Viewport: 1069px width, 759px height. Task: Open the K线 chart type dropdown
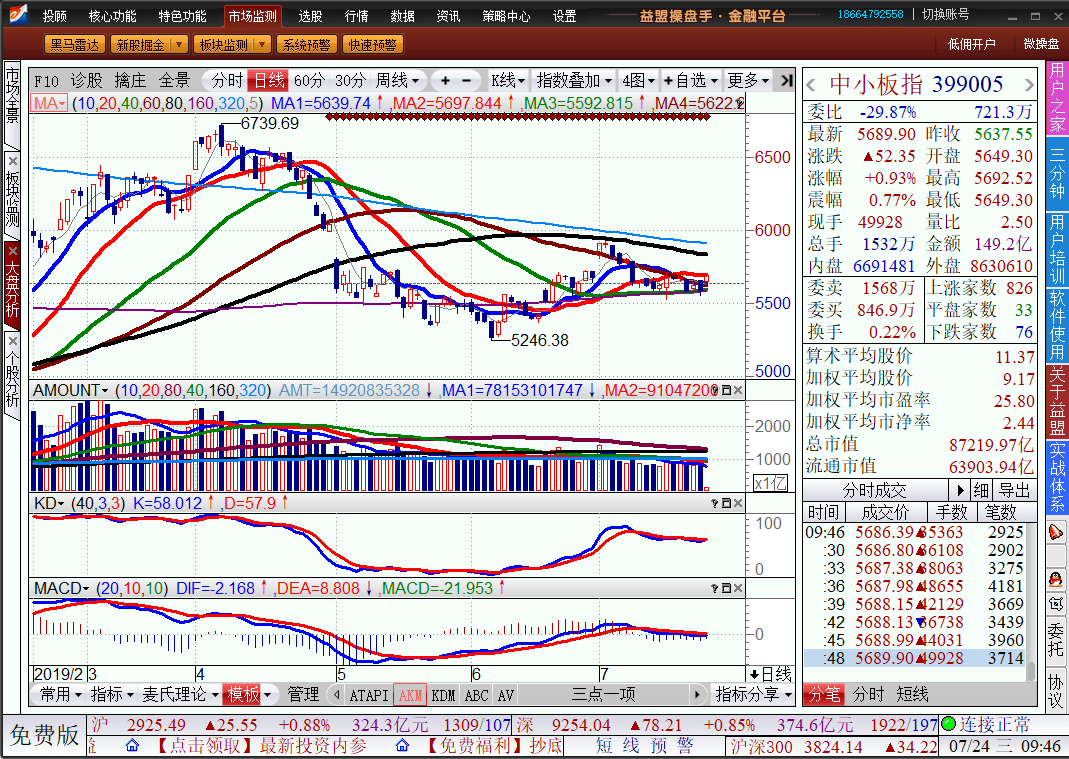[508, 80]
